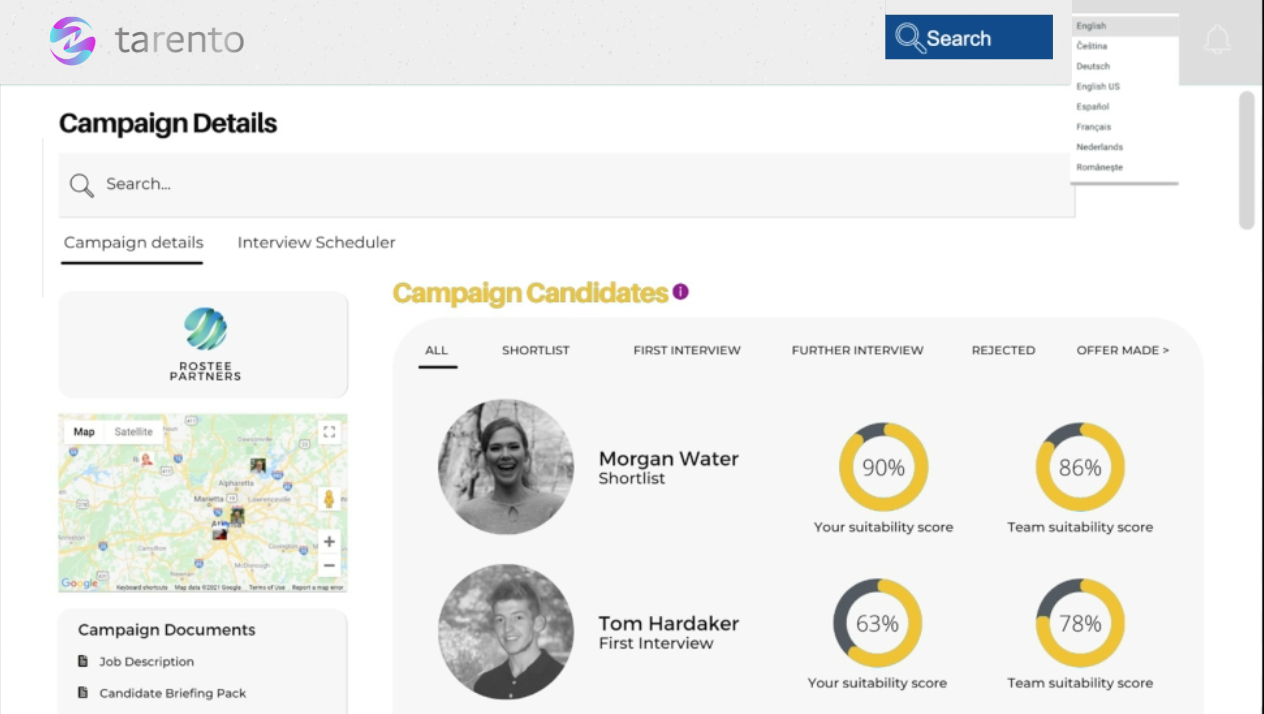Pick Español from the language options
The height and width of the screenshot is (714, 1264).
pos(1093,107)
